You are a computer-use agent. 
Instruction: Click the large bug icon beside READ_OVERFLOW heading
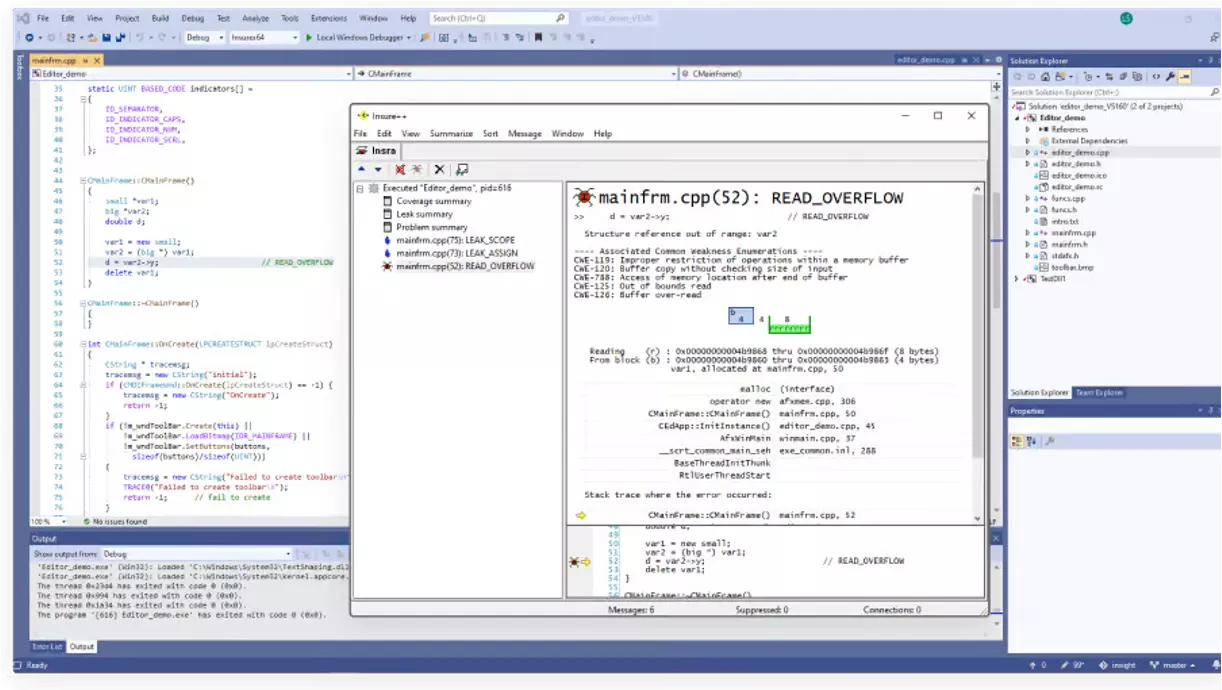tap(584, 197)
